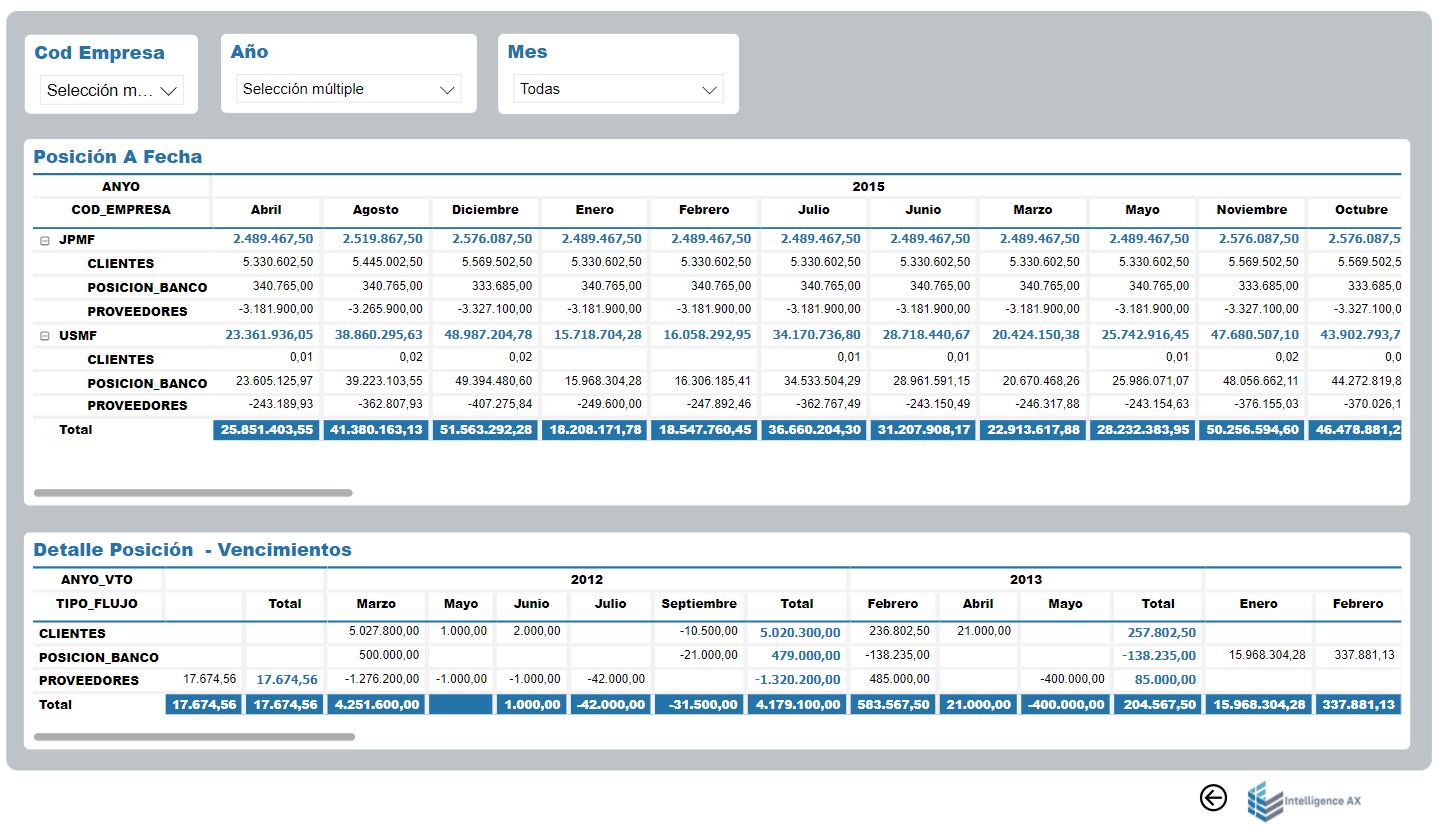This screenshot has width=1440, height=826.
Task: Click the Total cell 25.851.403,55 for Abril
Action: [266, 430]
